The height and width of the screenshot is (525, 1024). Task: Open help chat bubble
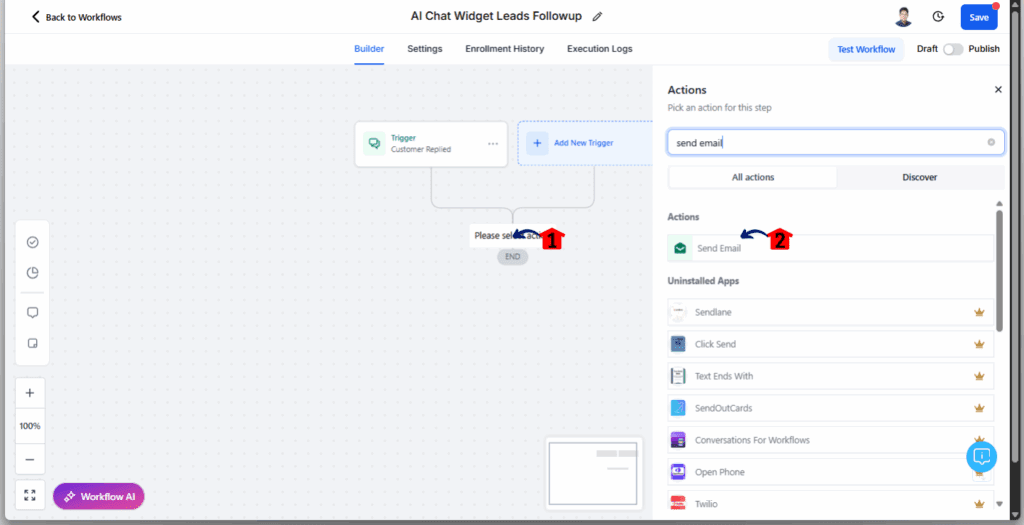pos(982,456)
